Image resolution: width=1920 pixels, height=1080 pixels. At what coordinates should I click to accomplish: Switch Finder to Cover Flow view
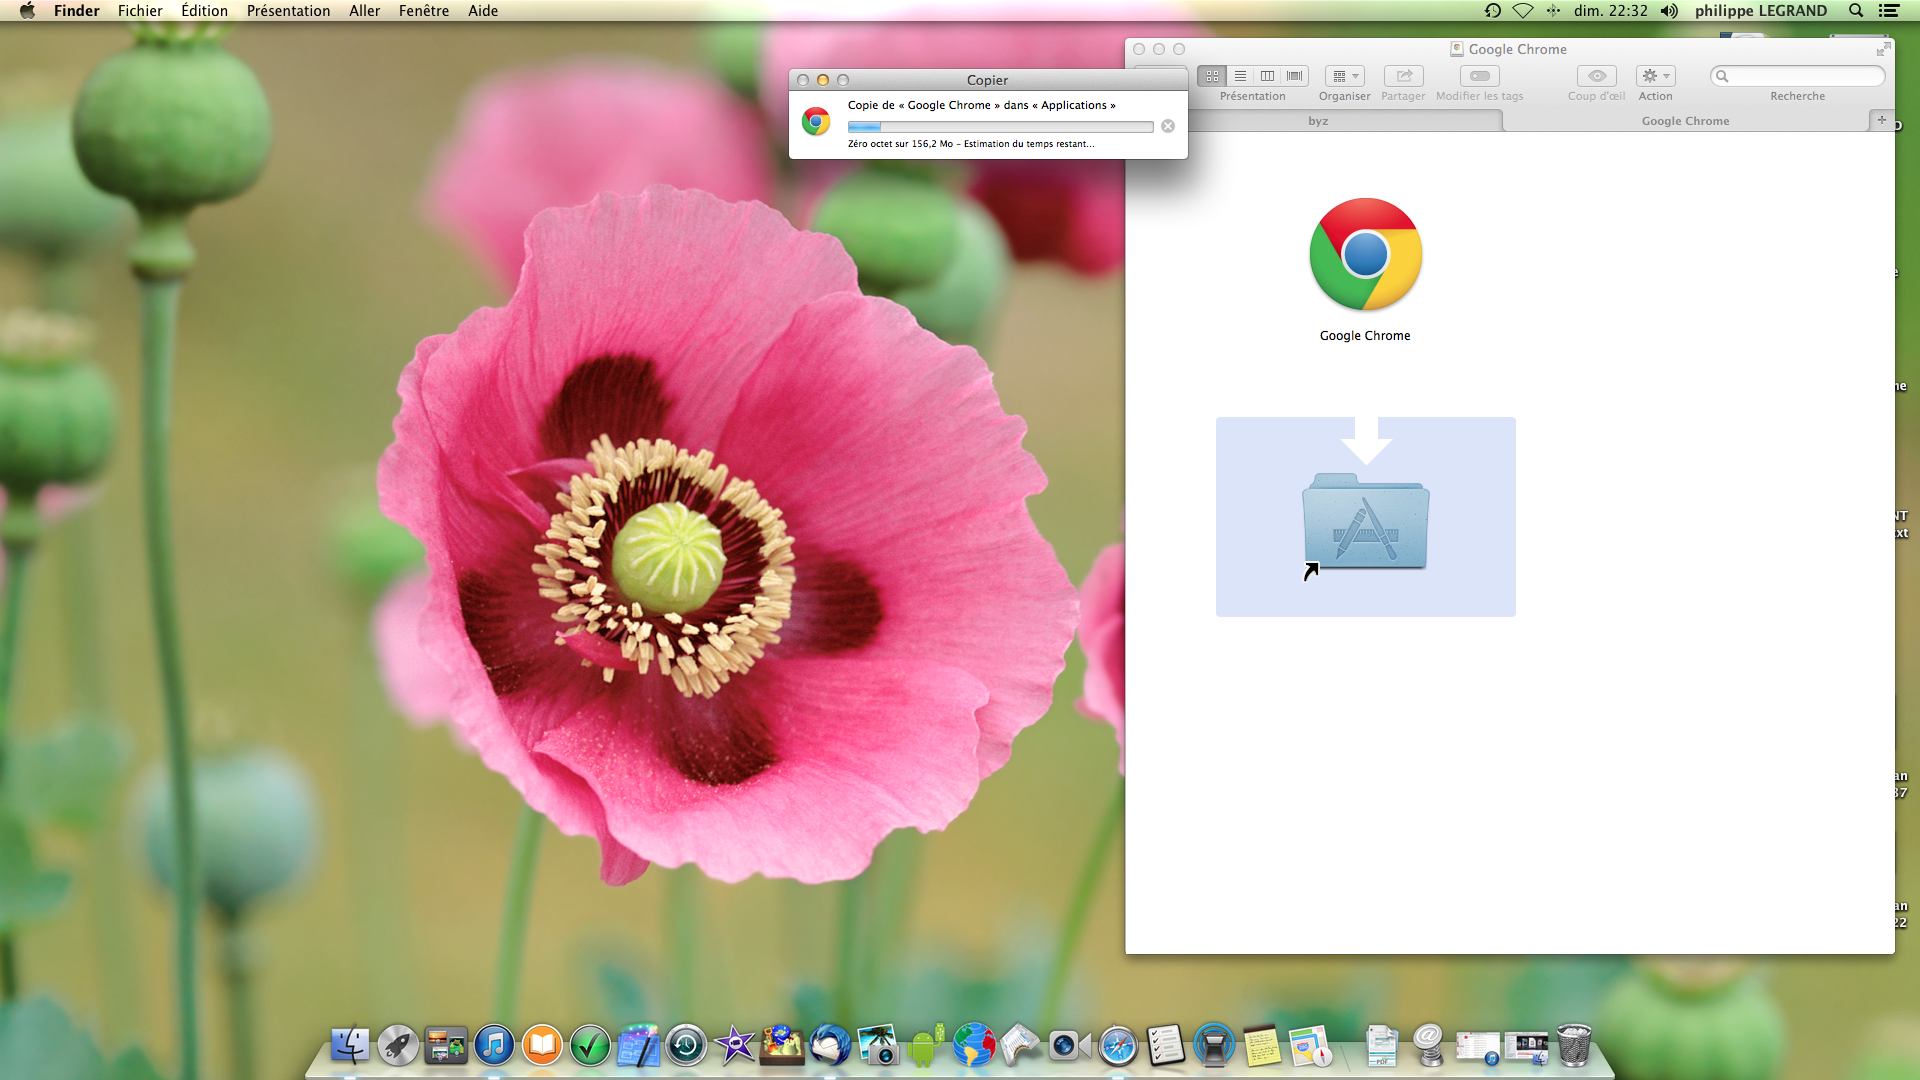pos(1295,76)
